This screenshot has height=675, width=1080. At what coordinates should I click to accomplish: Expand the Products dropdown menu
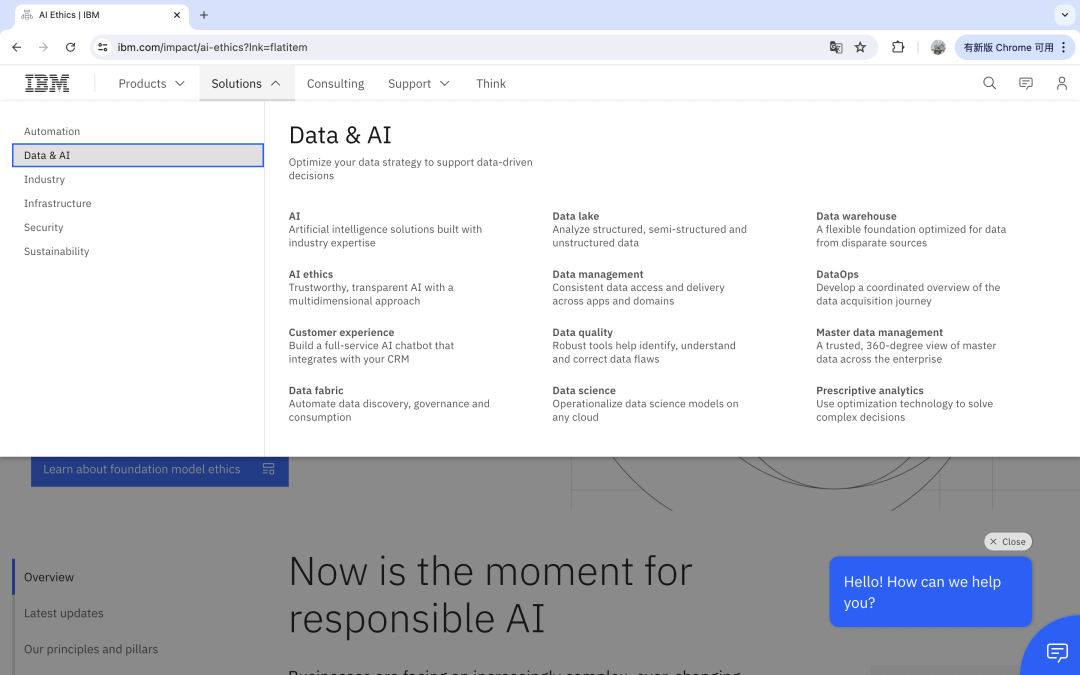[x=151, y=84]
